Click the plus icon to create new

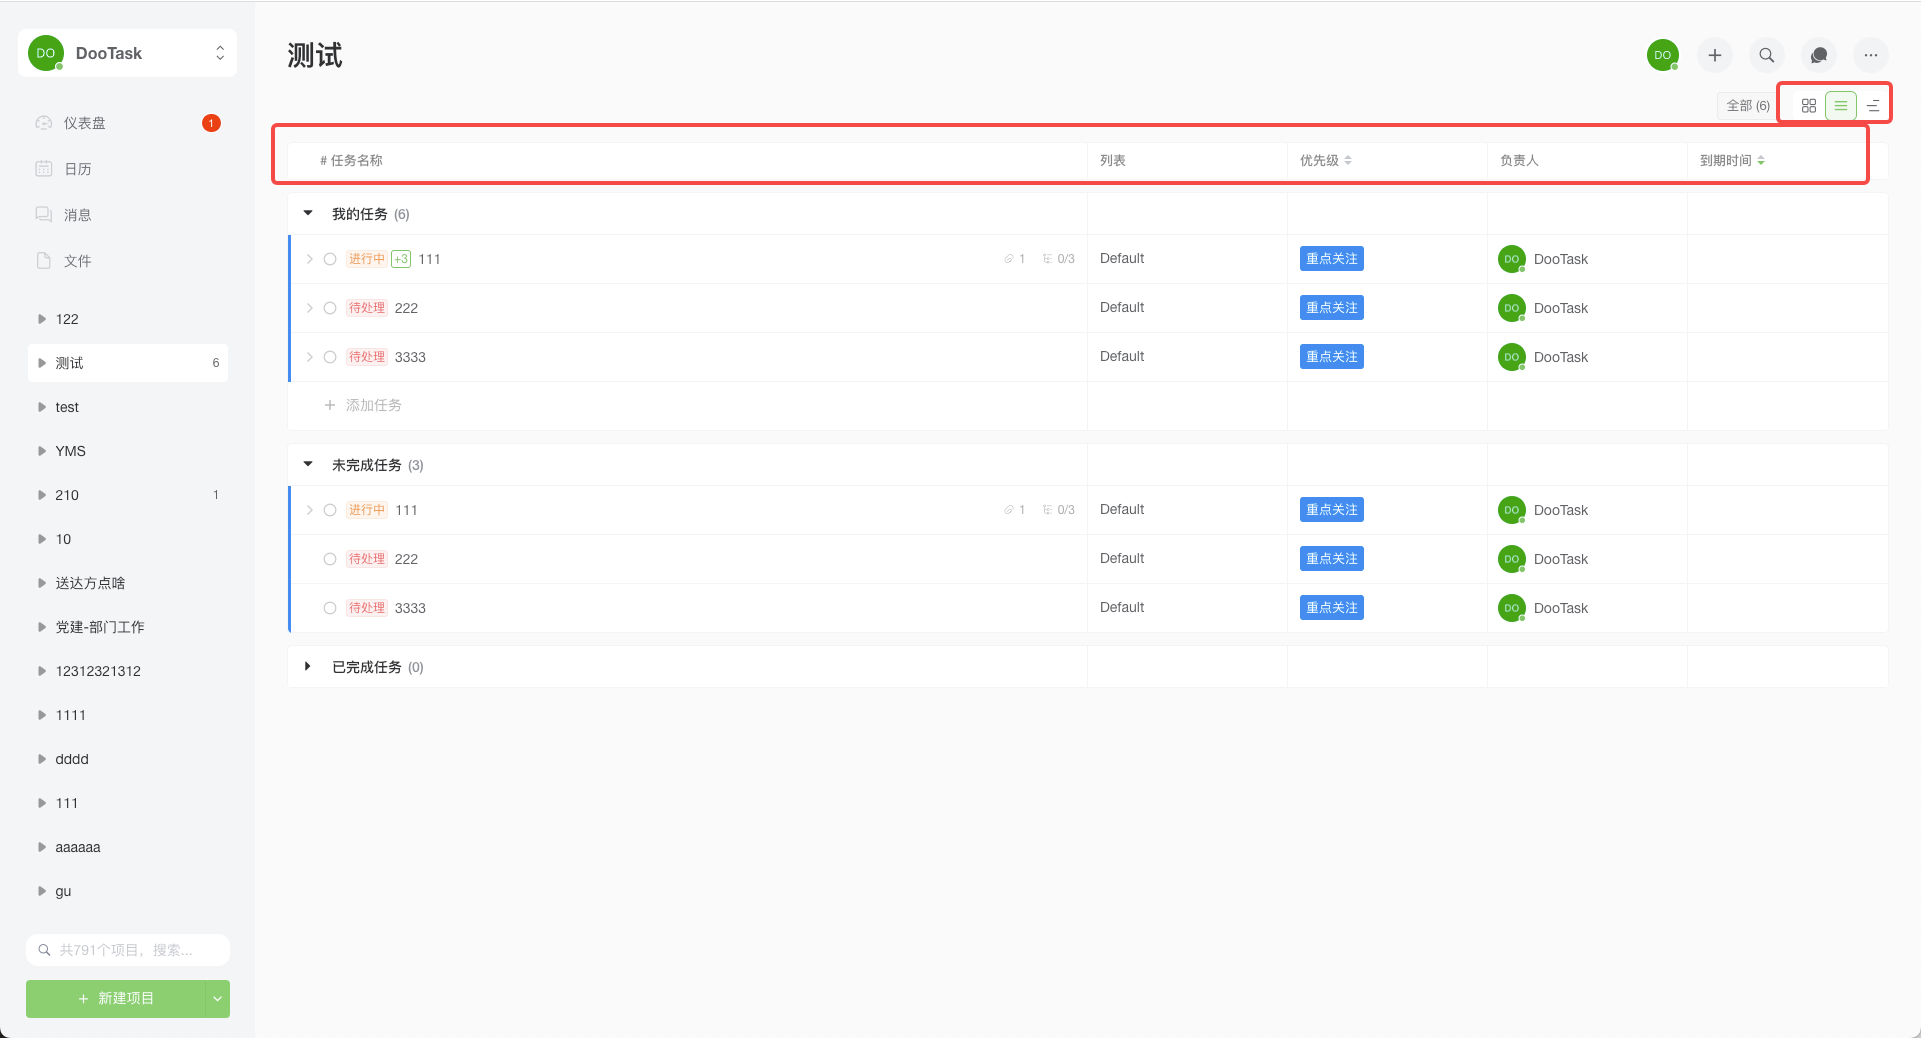pos(1714,55)
